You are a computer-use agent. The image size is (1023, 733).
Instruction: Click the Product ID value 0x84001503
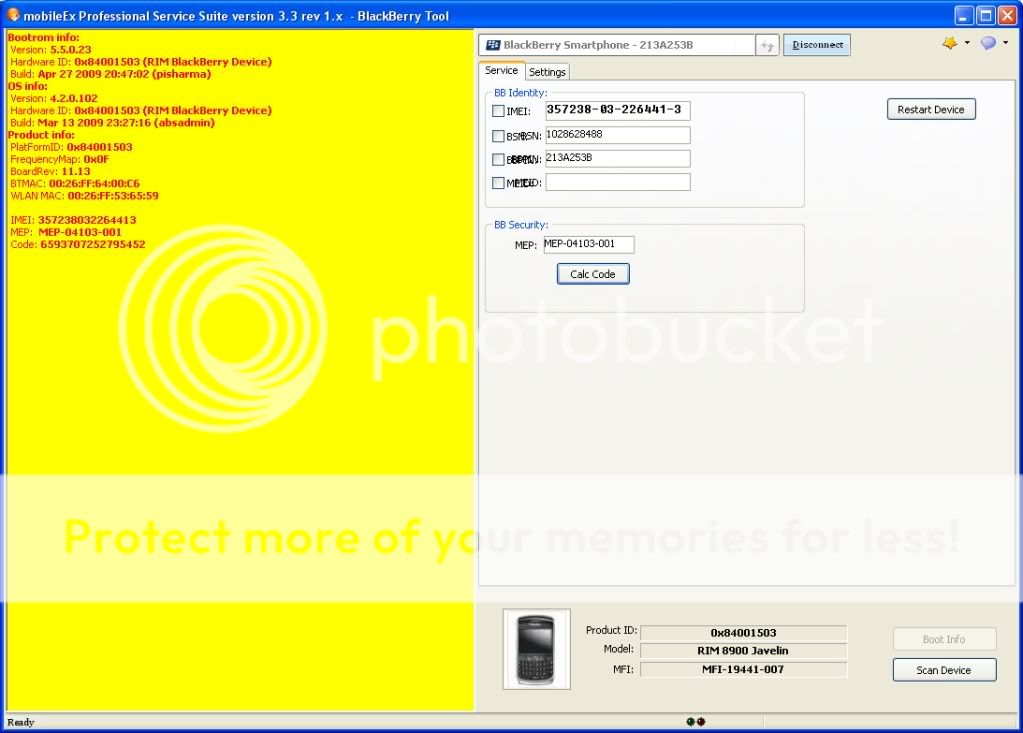(x=744, y=633)
